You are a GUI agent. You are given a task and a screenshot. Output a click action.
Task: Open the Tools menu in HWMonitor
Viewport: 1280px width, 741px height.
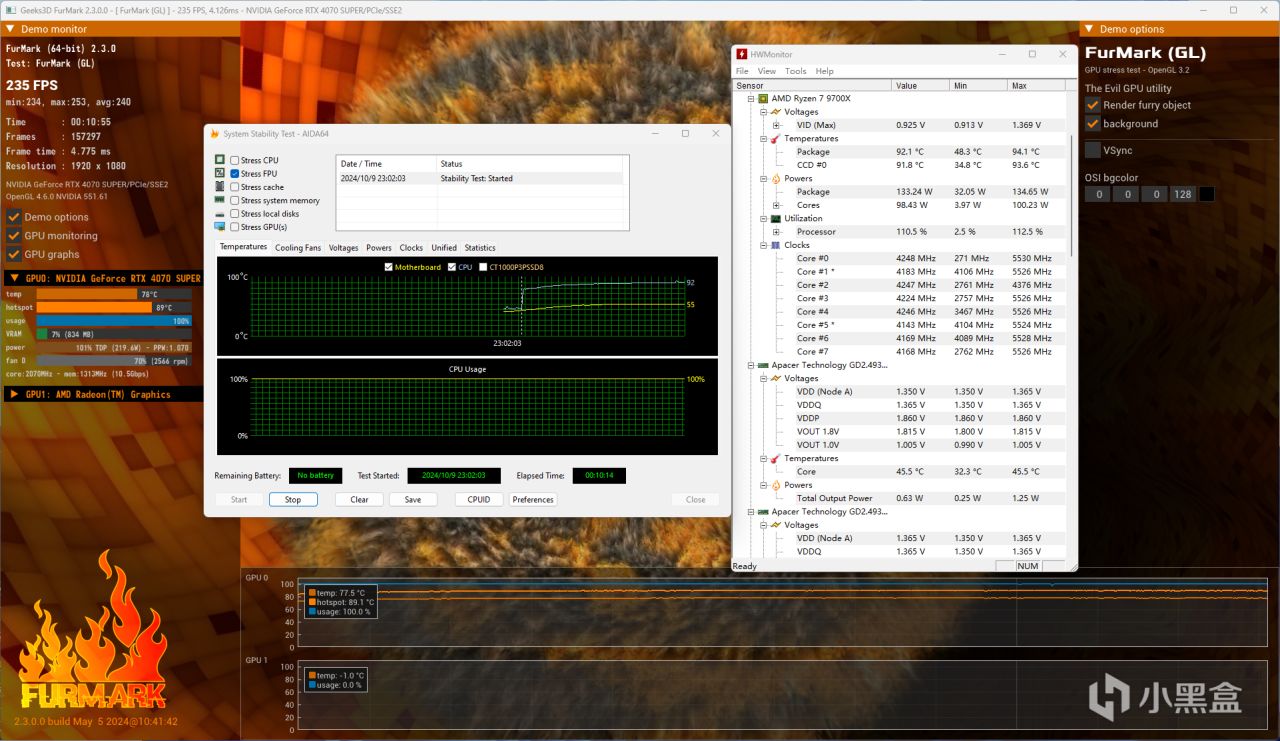[796, 71]
